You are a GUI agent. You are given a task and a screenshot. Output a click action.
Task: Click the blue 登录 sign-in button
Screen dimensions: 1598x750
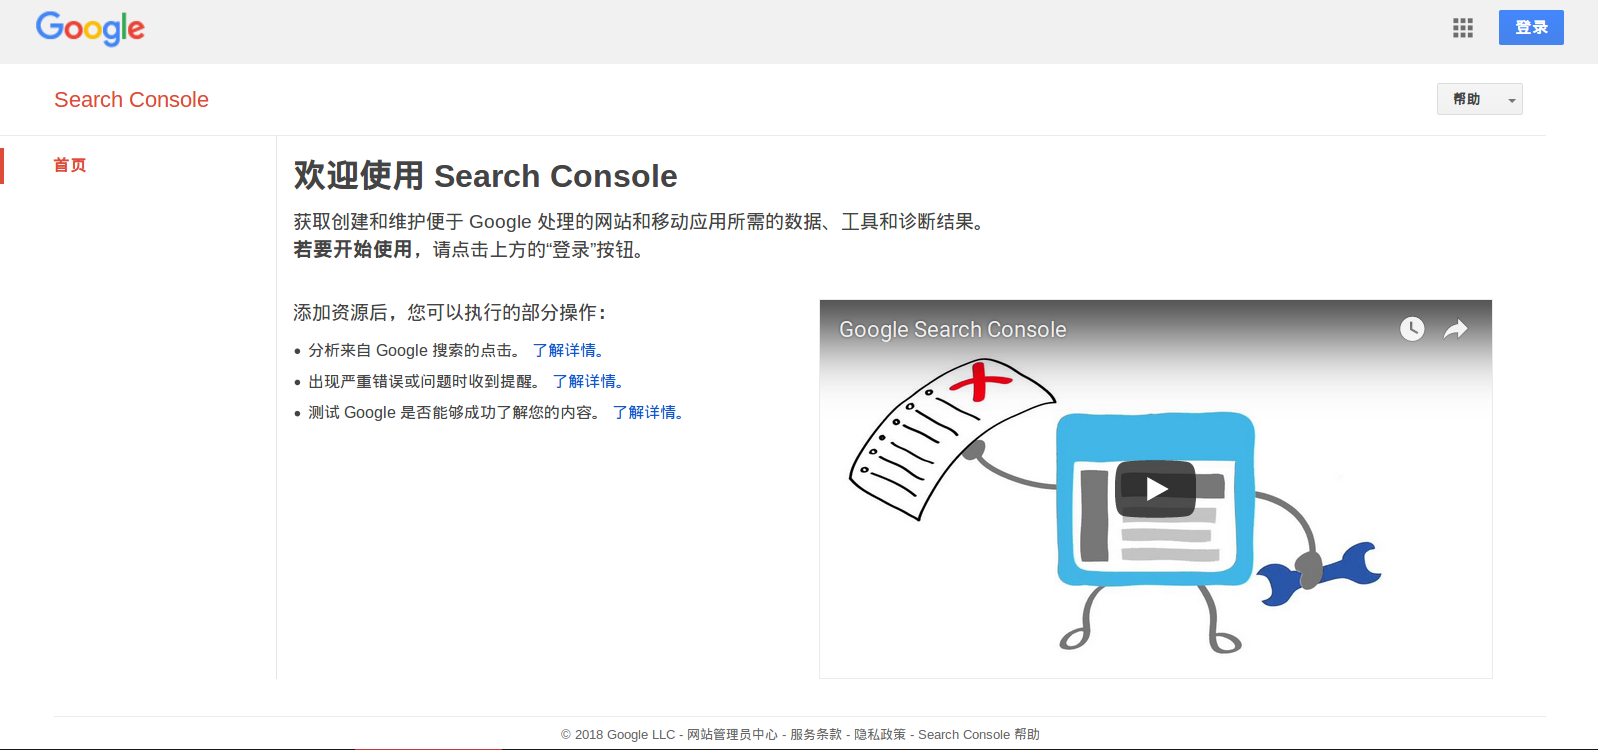click(1531, 27)
